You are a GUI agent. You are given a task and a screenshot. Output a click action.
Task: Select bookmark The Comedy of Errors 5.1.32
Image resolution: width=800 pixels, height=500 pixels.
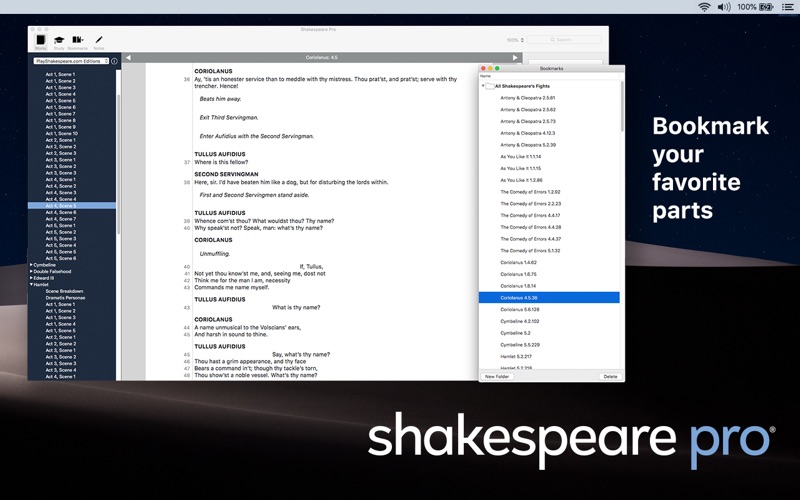pyautogui.click(x=530, y=251)
